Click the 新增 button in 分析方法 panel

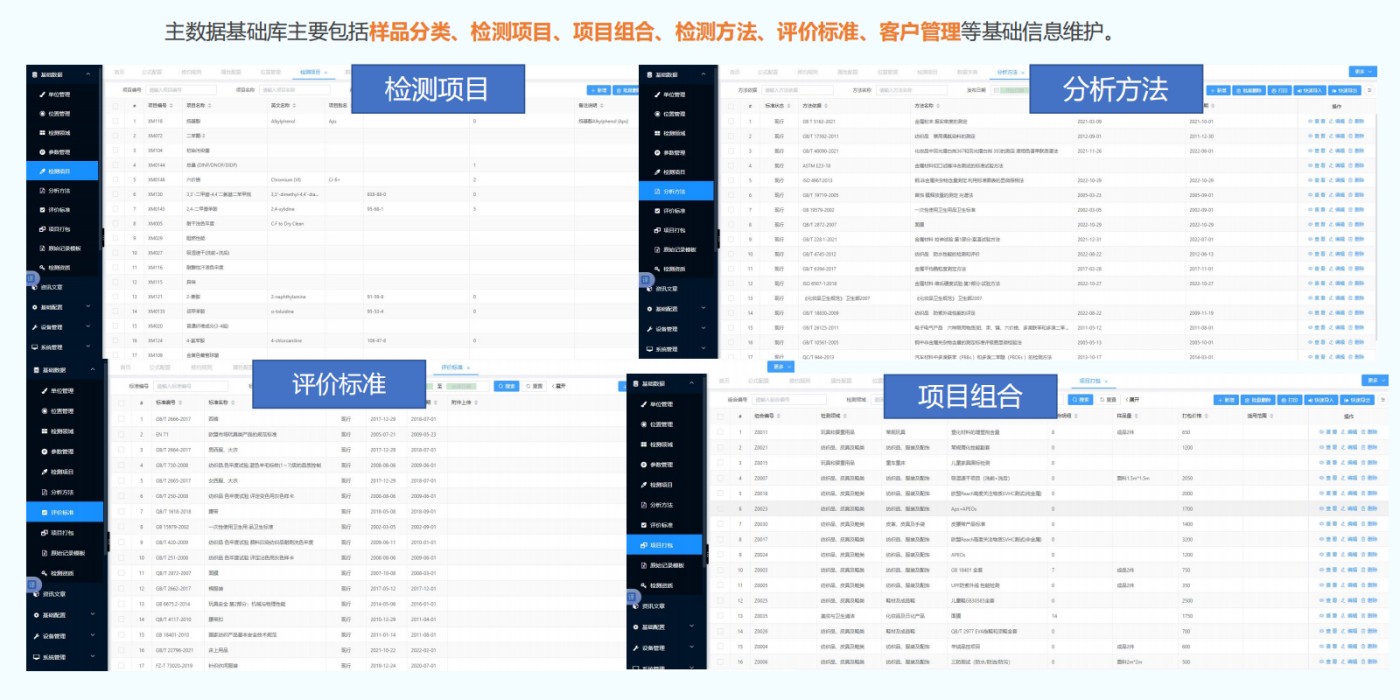click(1216, 90)
